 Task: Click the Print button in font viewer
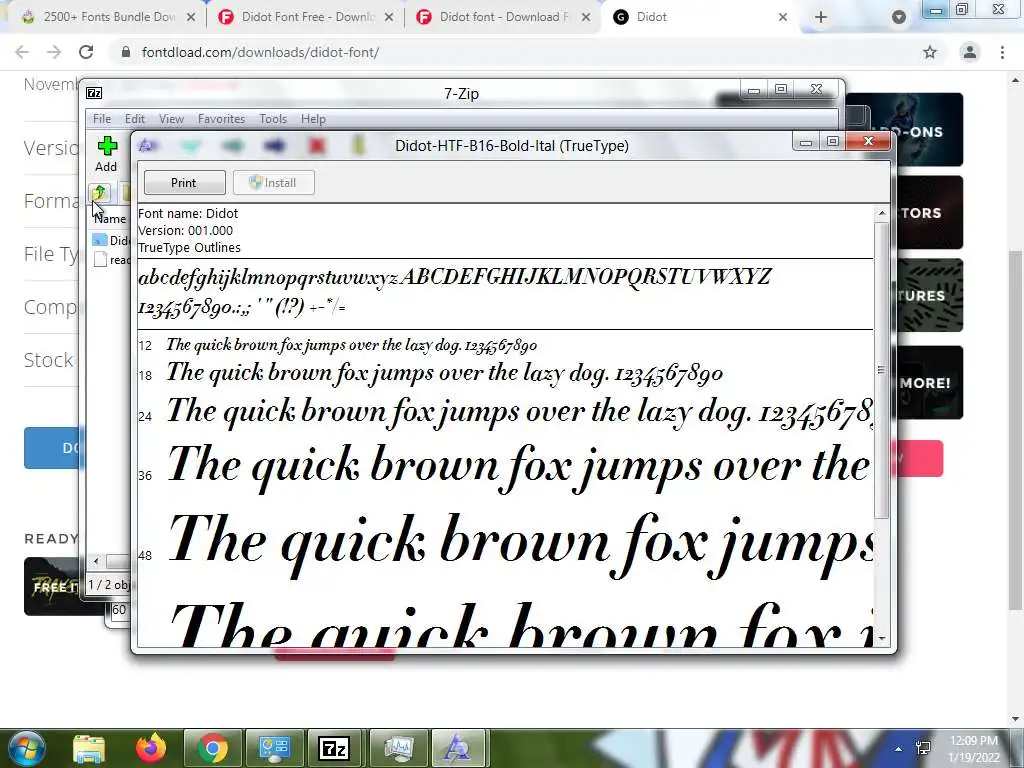point(184,183)
